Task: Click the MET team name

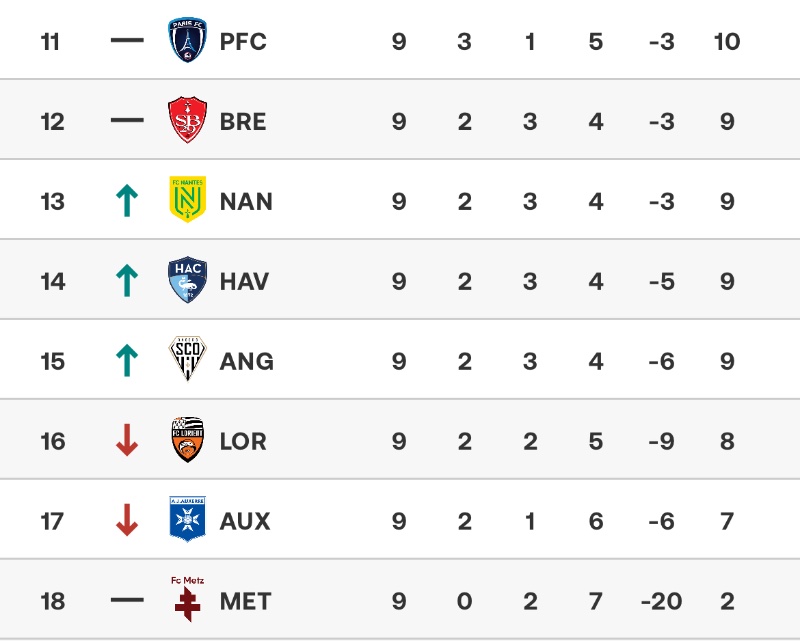Action: (x=245, y=602)
